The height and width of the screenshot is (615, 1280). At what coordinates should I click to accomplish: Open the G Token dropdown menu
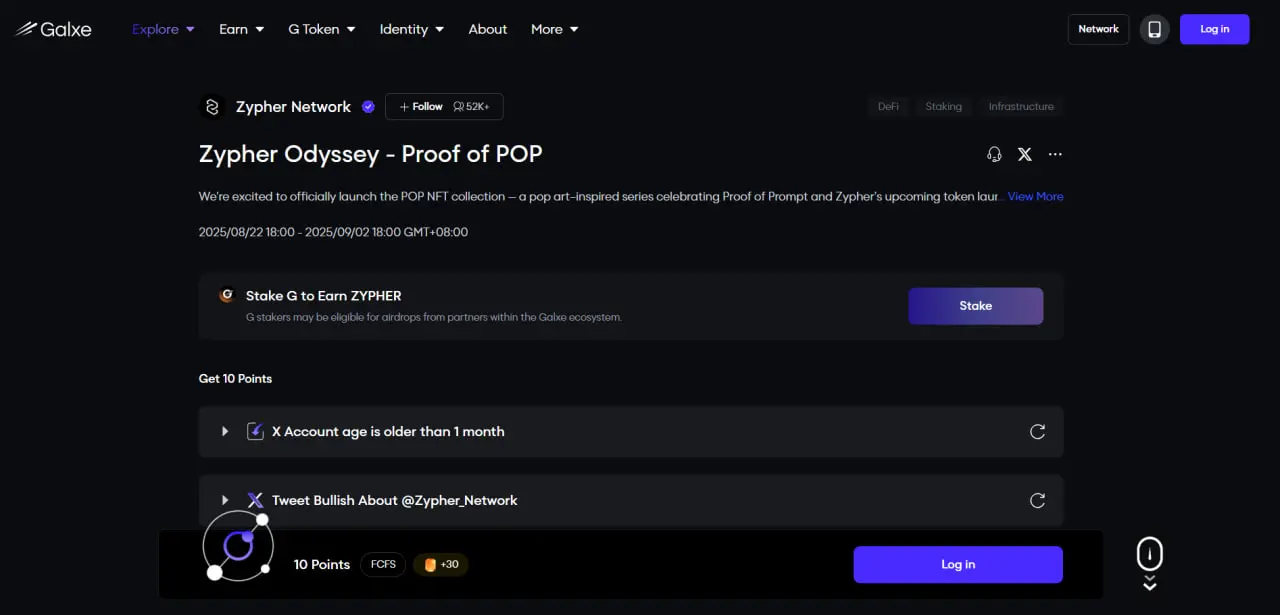[x=321, y=29]
